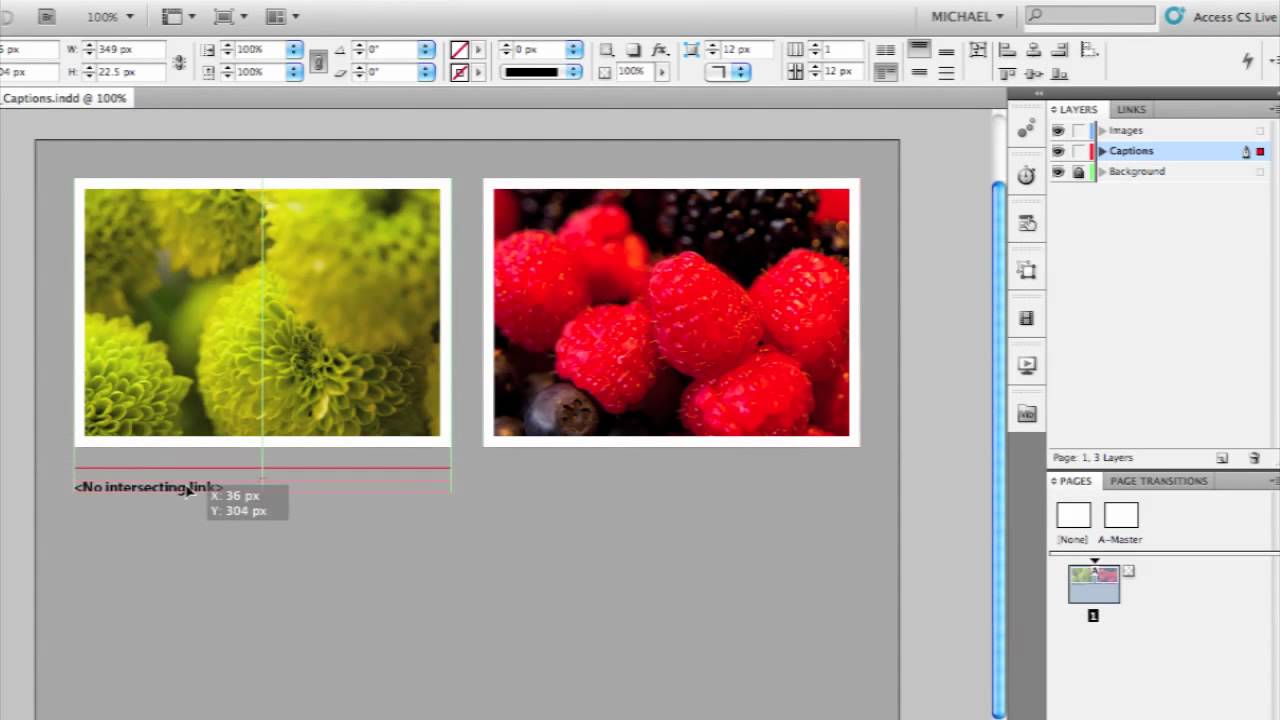1280x720 pixels.
Task: Click the Stroke color swatch in the control panel
Action: click(459, 73)
